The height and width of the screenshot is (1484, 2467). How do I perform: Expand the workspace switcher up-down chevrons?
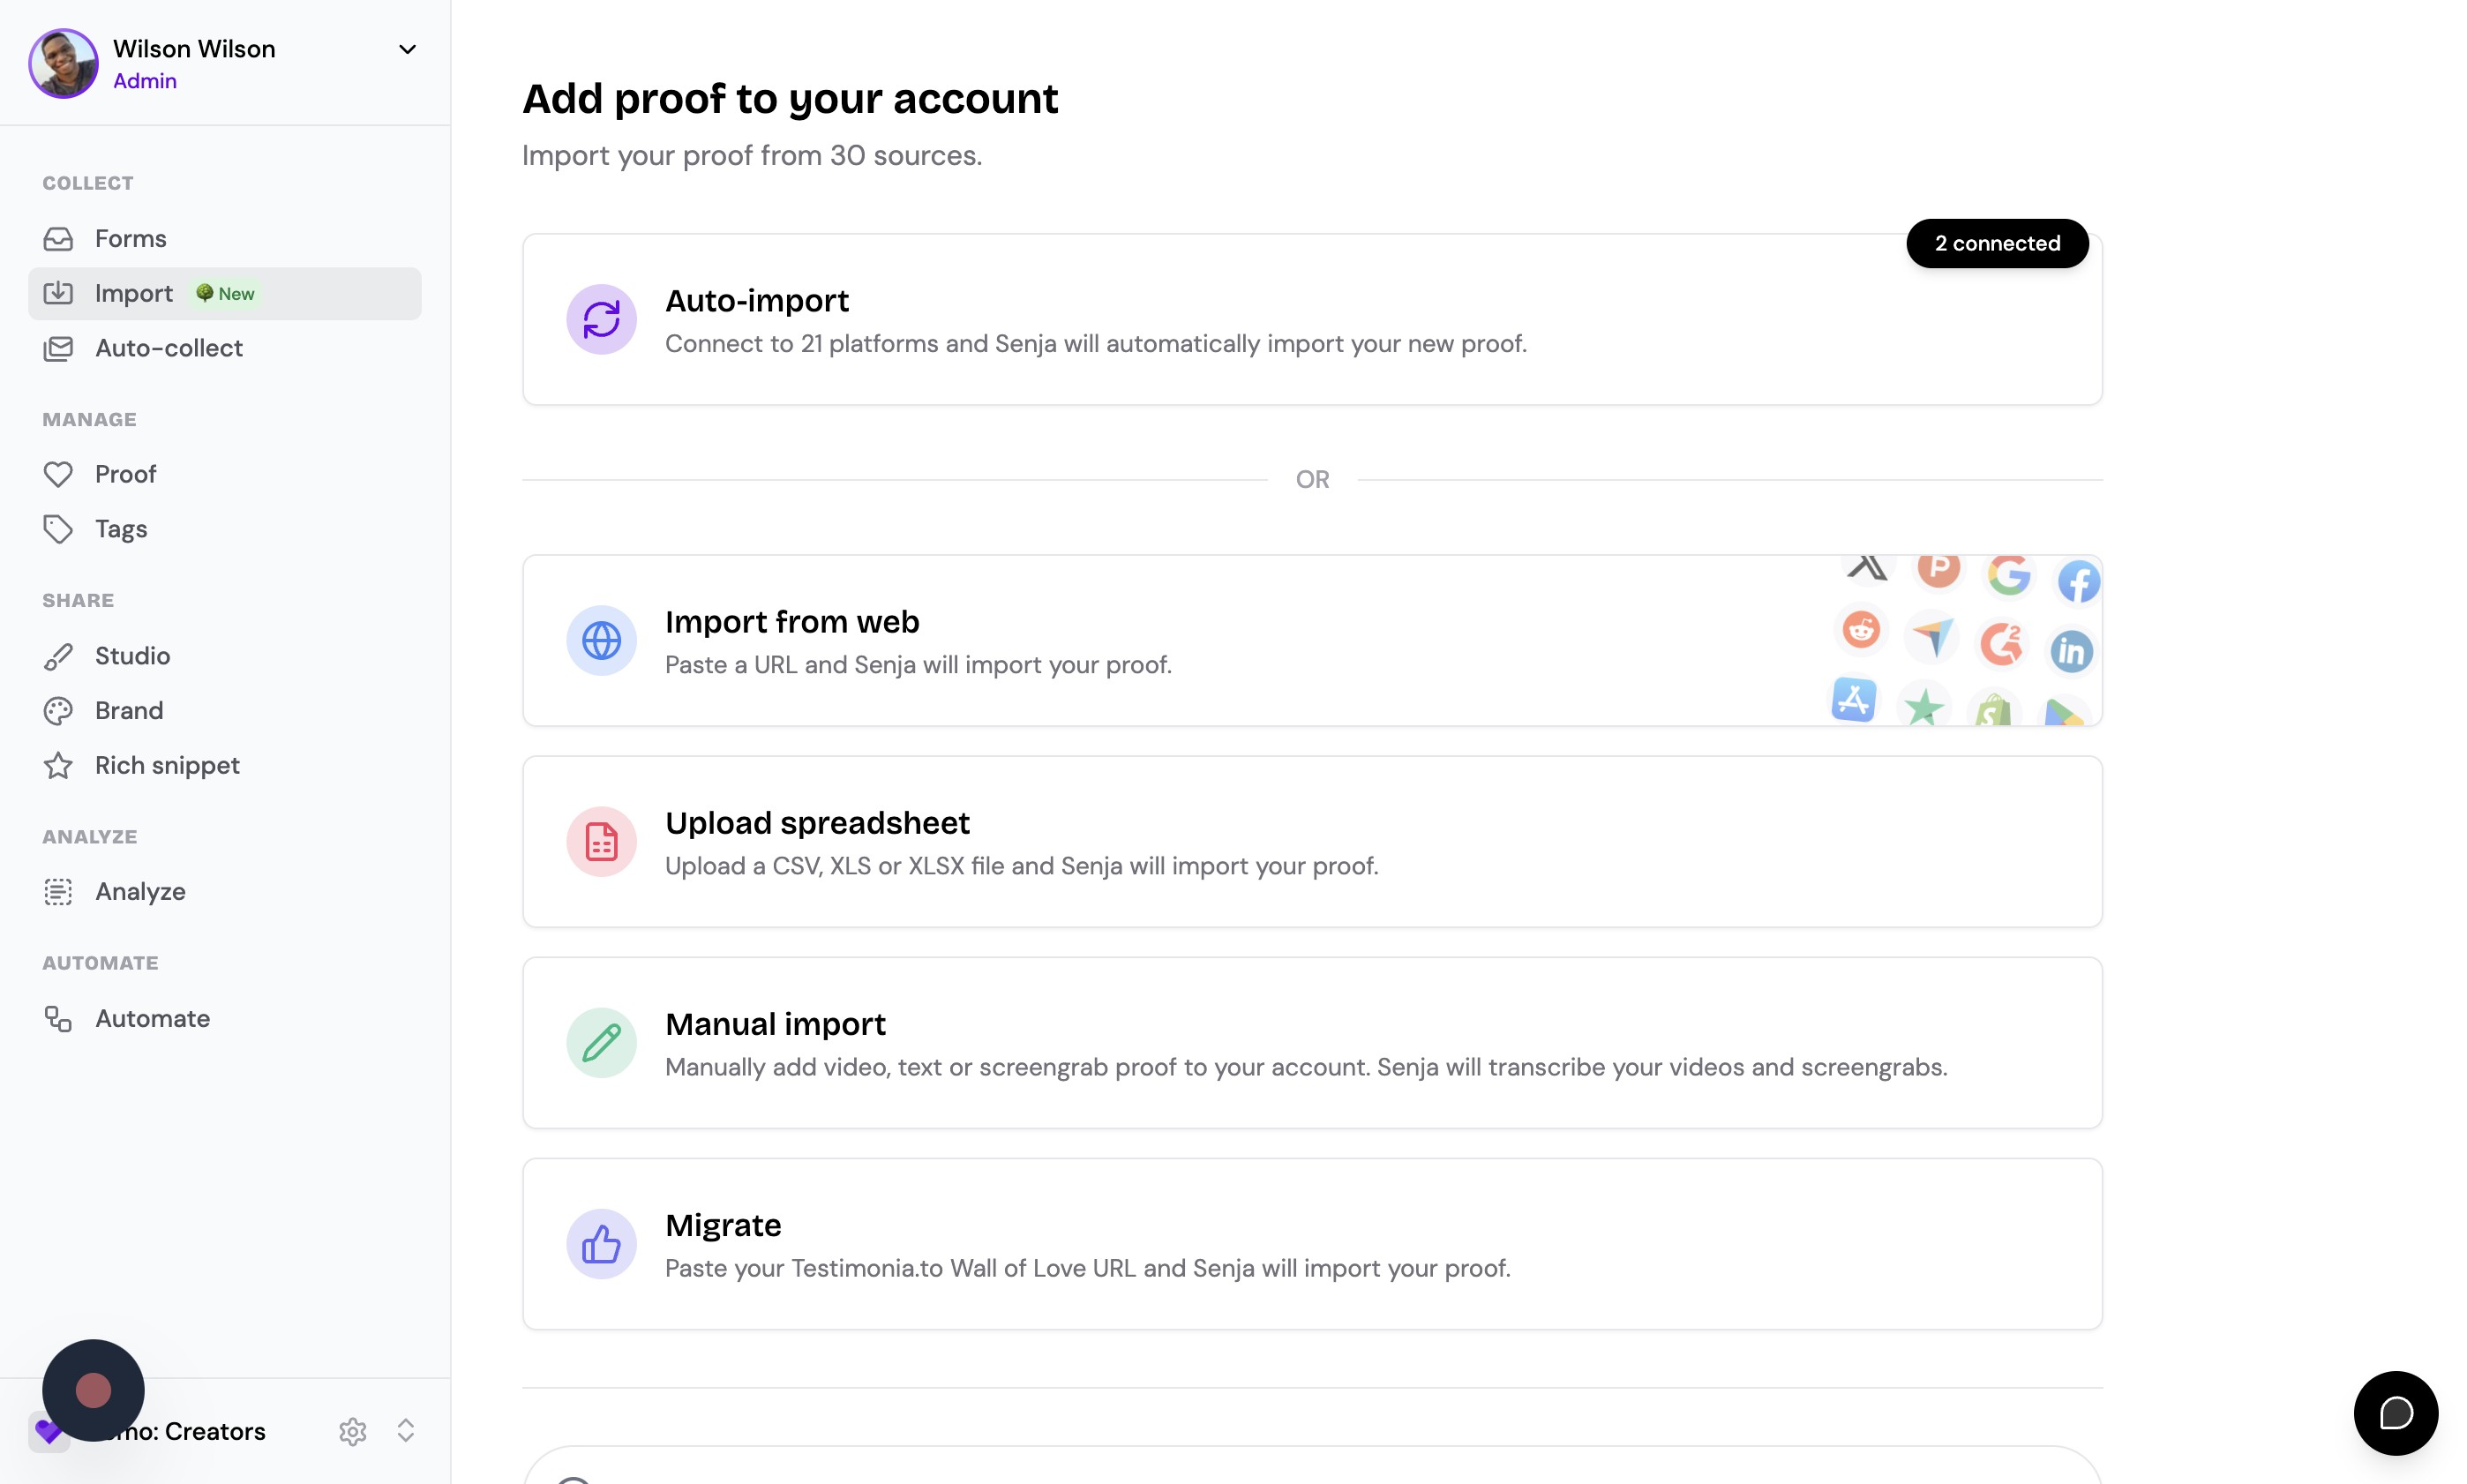pyautogui.click(x=405, y=1431)
